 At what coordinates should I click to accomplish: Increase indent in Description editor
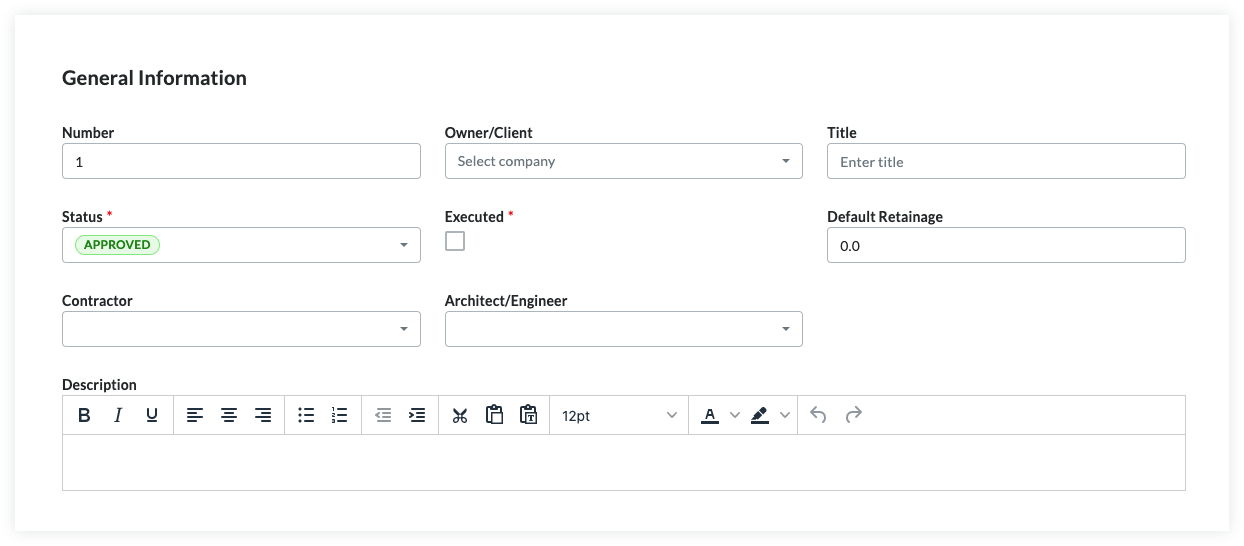click(417, 415)
